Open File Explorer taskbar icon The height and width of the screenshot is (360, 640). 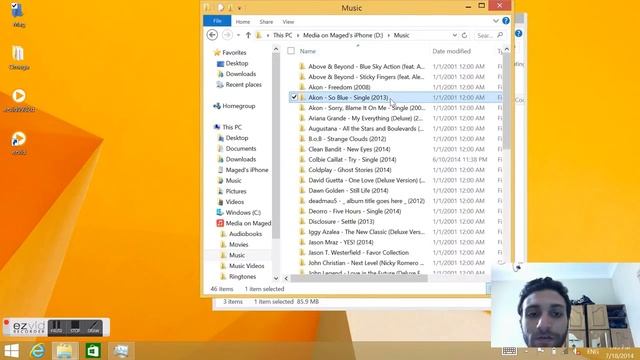[x=65, y=351]
